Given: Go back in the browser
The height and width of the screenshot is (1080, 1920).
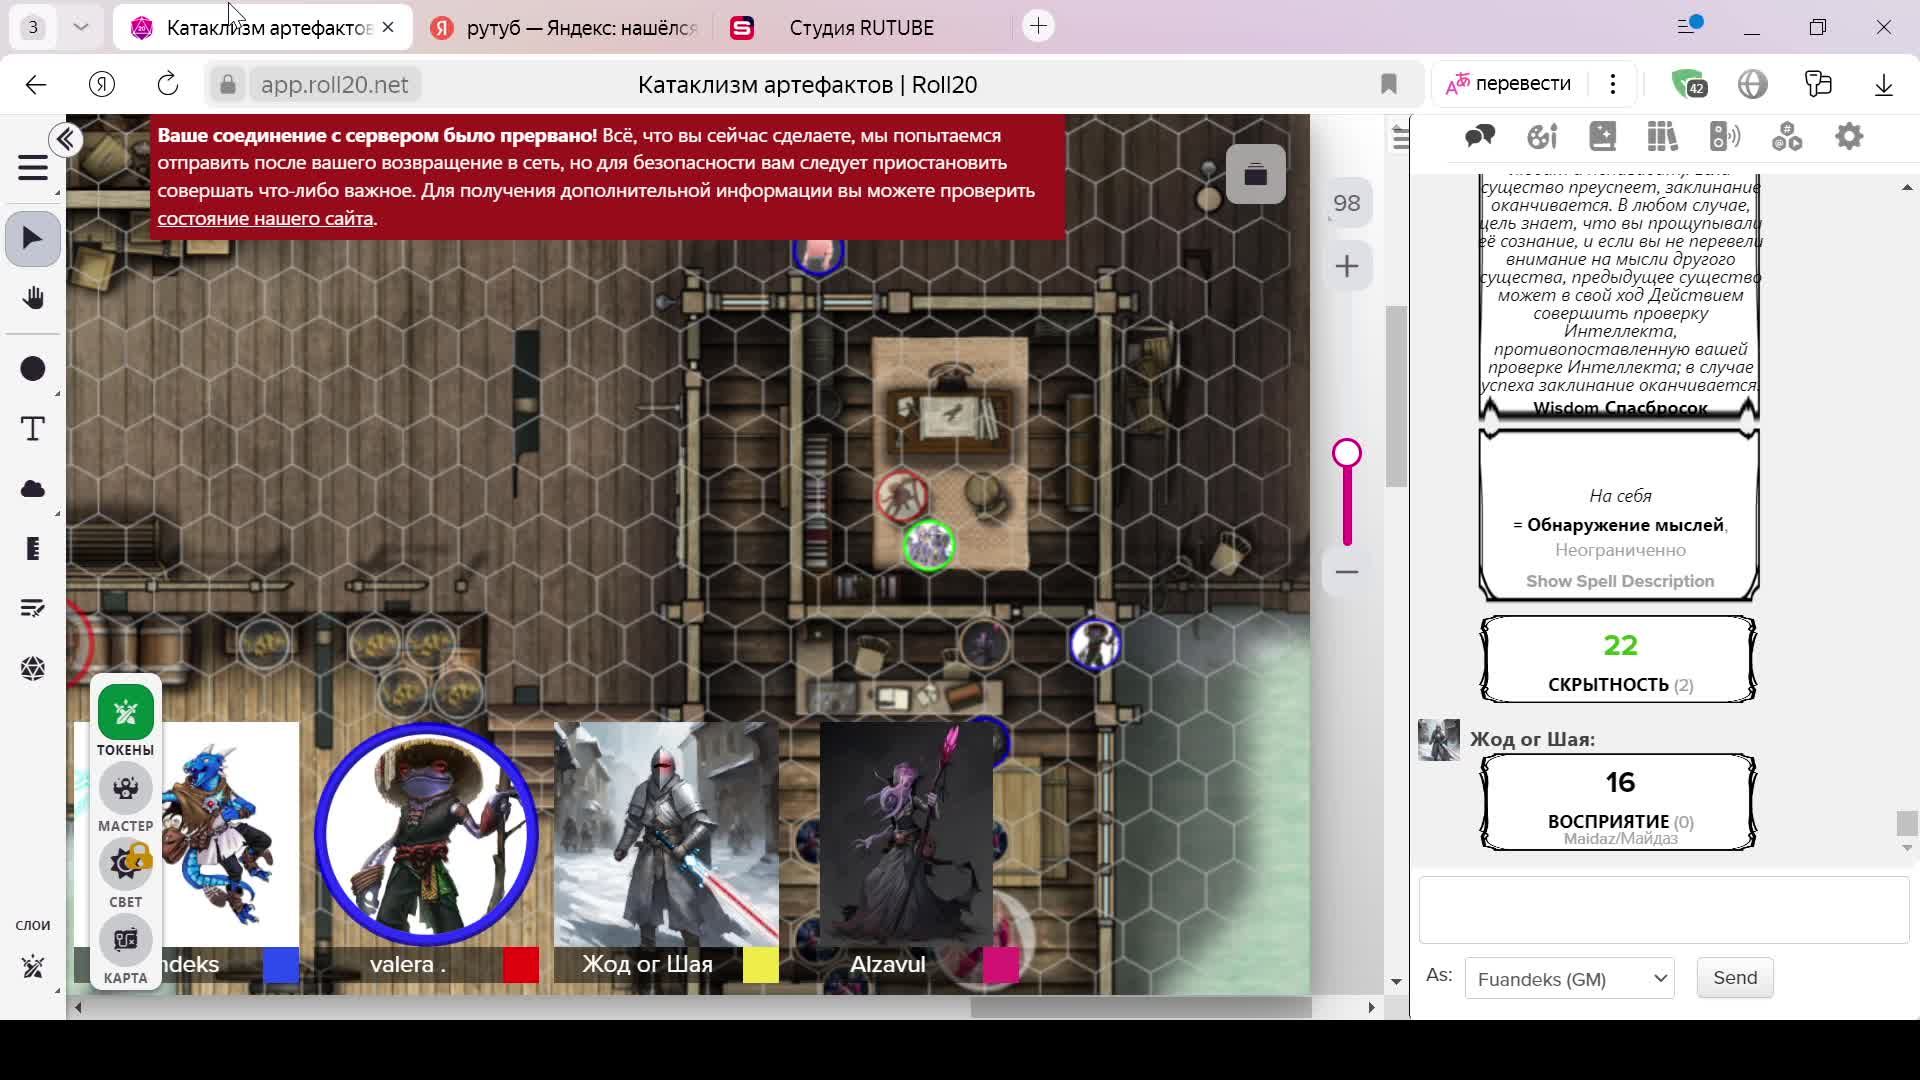Looking at the screenshot, I should tap(36, 85).
